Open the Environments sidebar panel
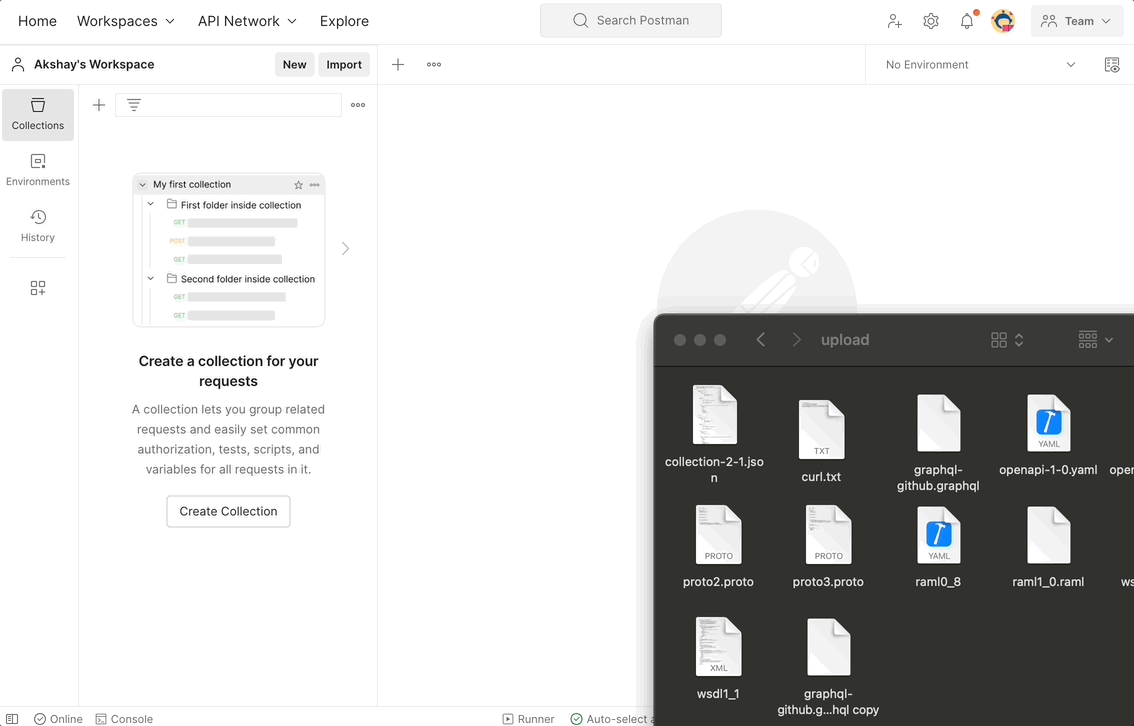The width and height of the screenshot is (1134, 726). pos(37,170)
